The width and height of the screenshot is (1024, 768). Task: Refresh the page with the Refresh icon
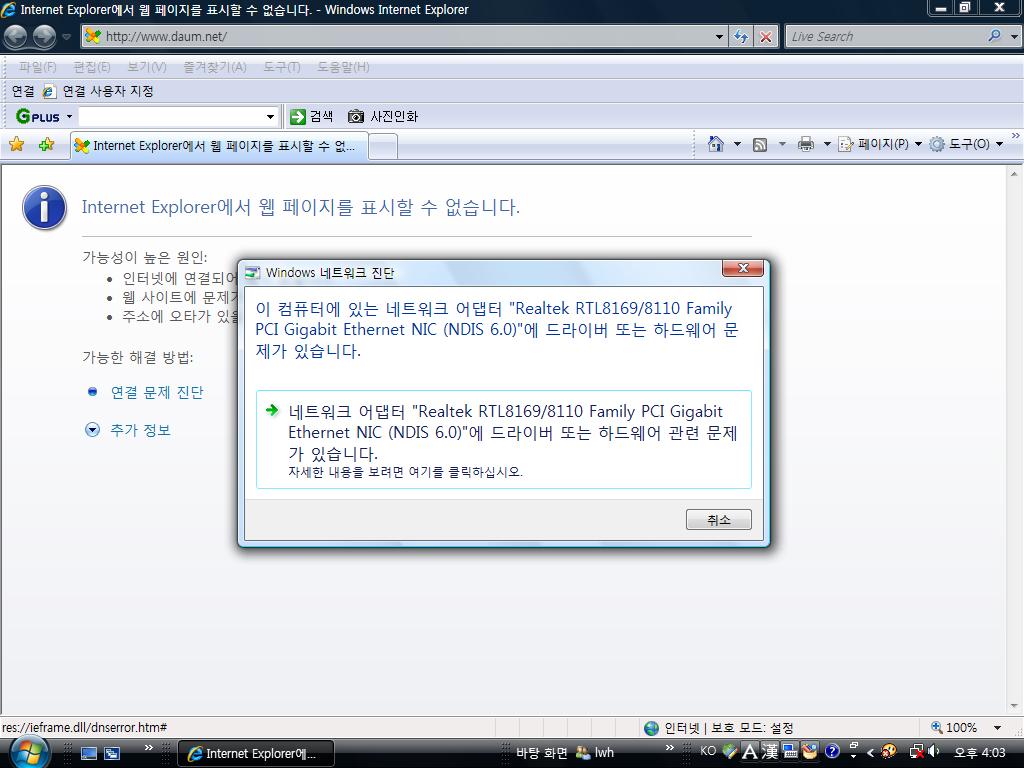(x=741, y=37)
